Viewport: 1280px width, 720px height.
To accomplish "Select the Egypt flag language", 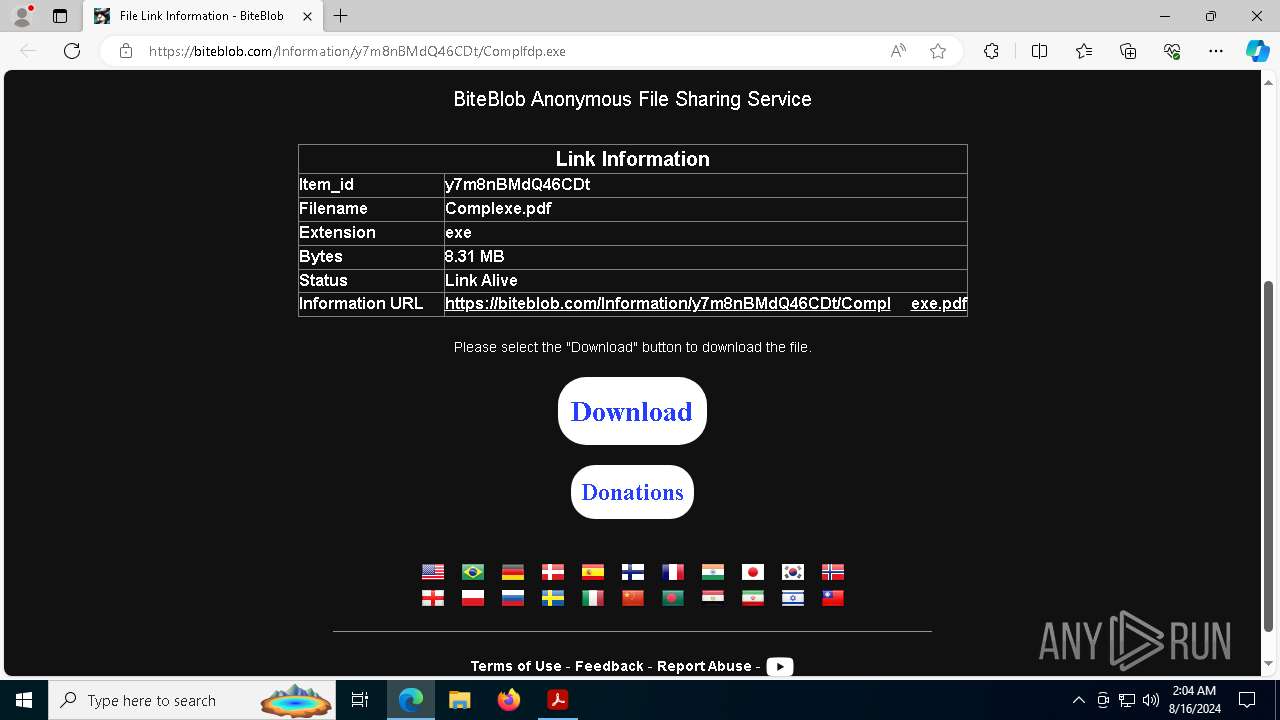I will click(x=713, y=598).
